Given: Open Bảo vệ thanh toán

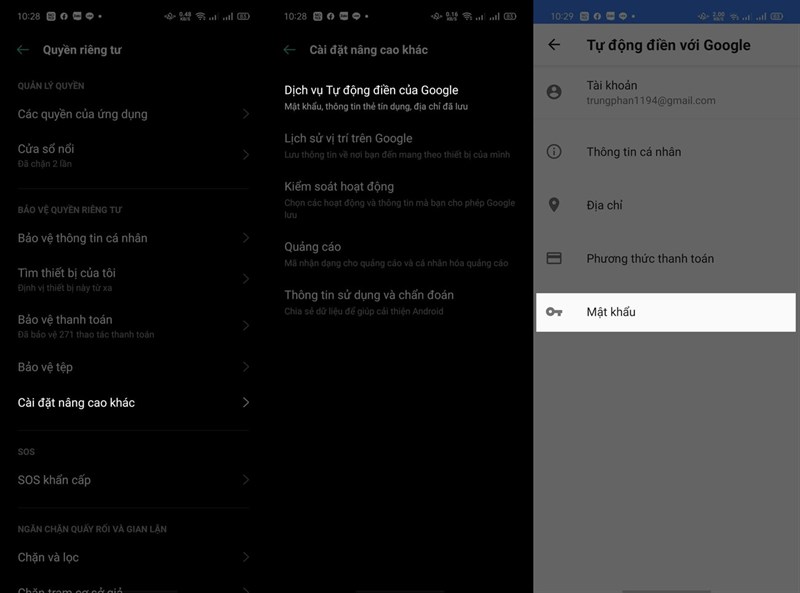Looking at the screenshot, I should tap(133, 326).
